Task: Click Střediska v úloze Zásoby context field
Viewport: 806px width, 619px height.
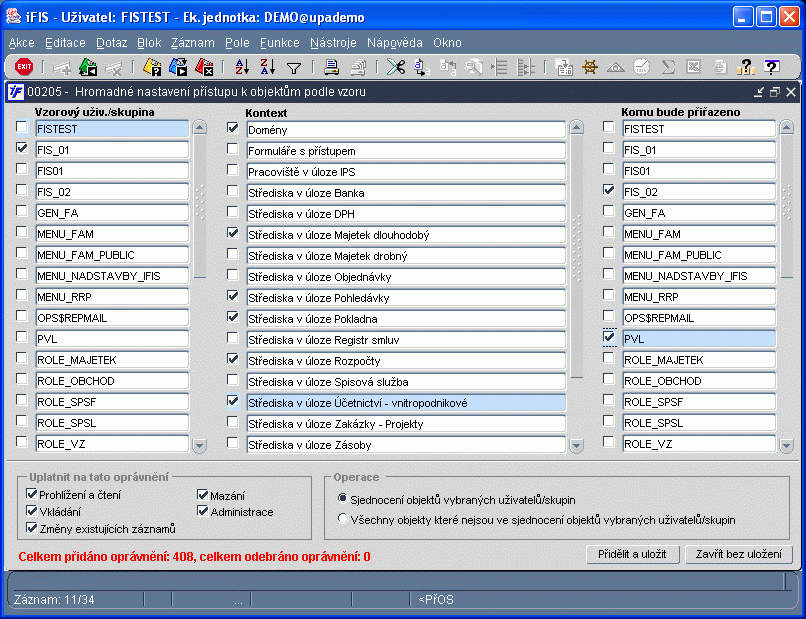Action: tap(406, 445)
